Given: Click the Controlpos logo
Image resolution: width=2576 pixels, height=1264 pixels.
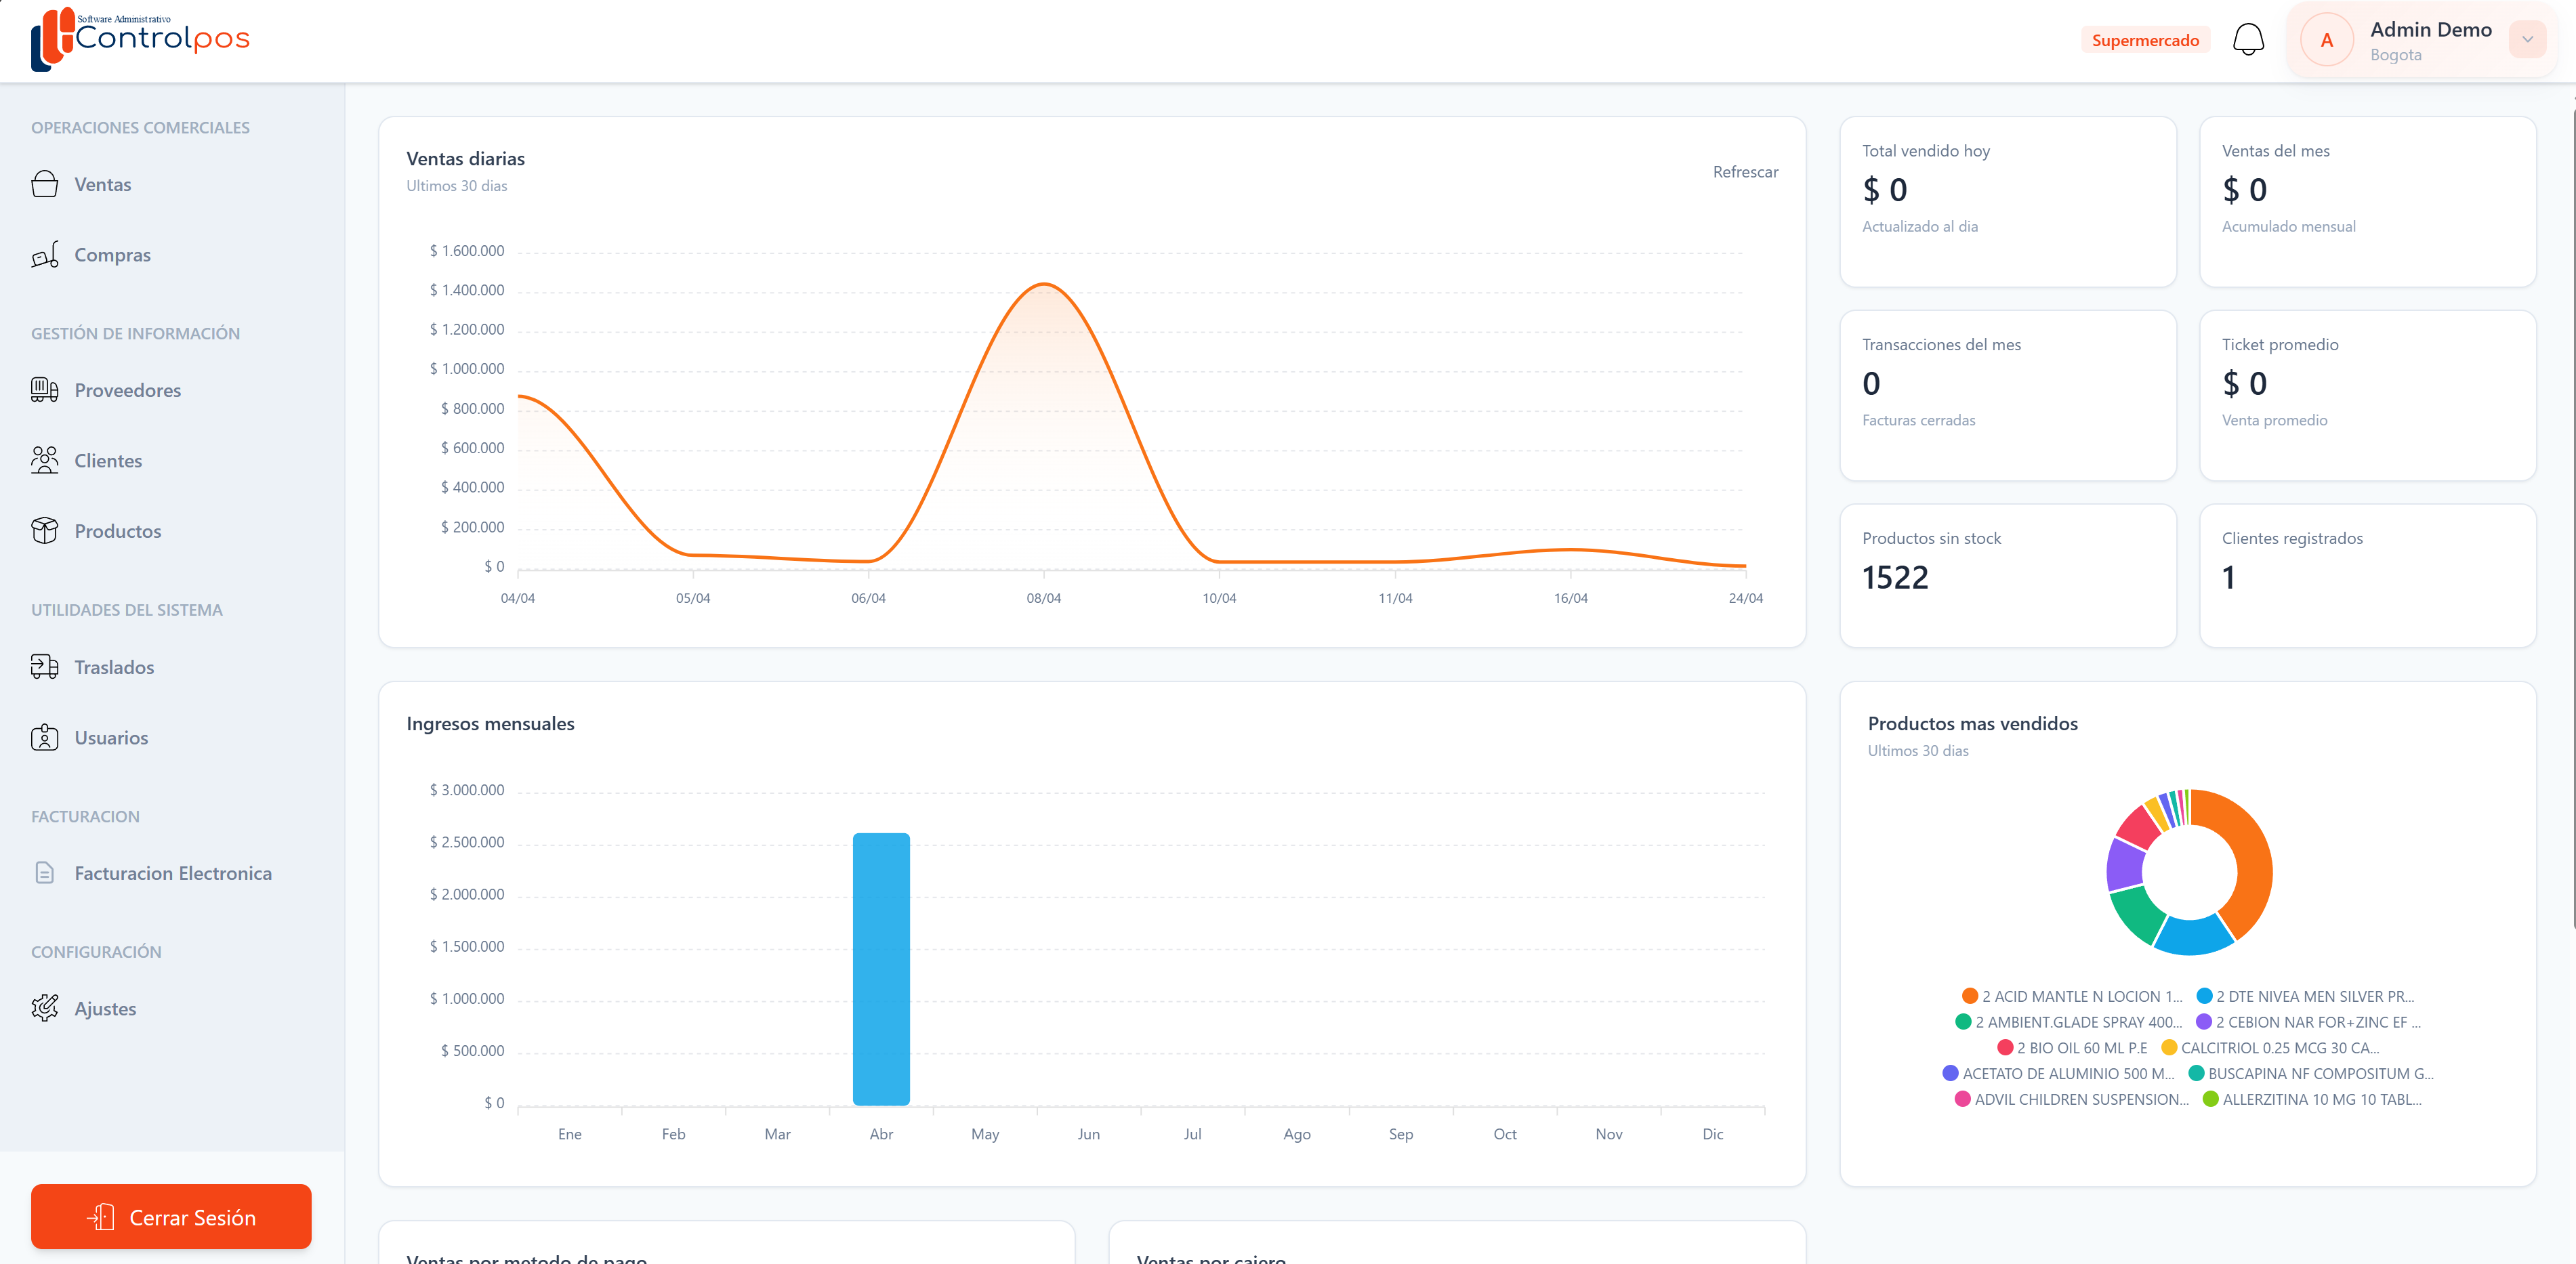Looking at the screenshot, I should click(141, 40).
